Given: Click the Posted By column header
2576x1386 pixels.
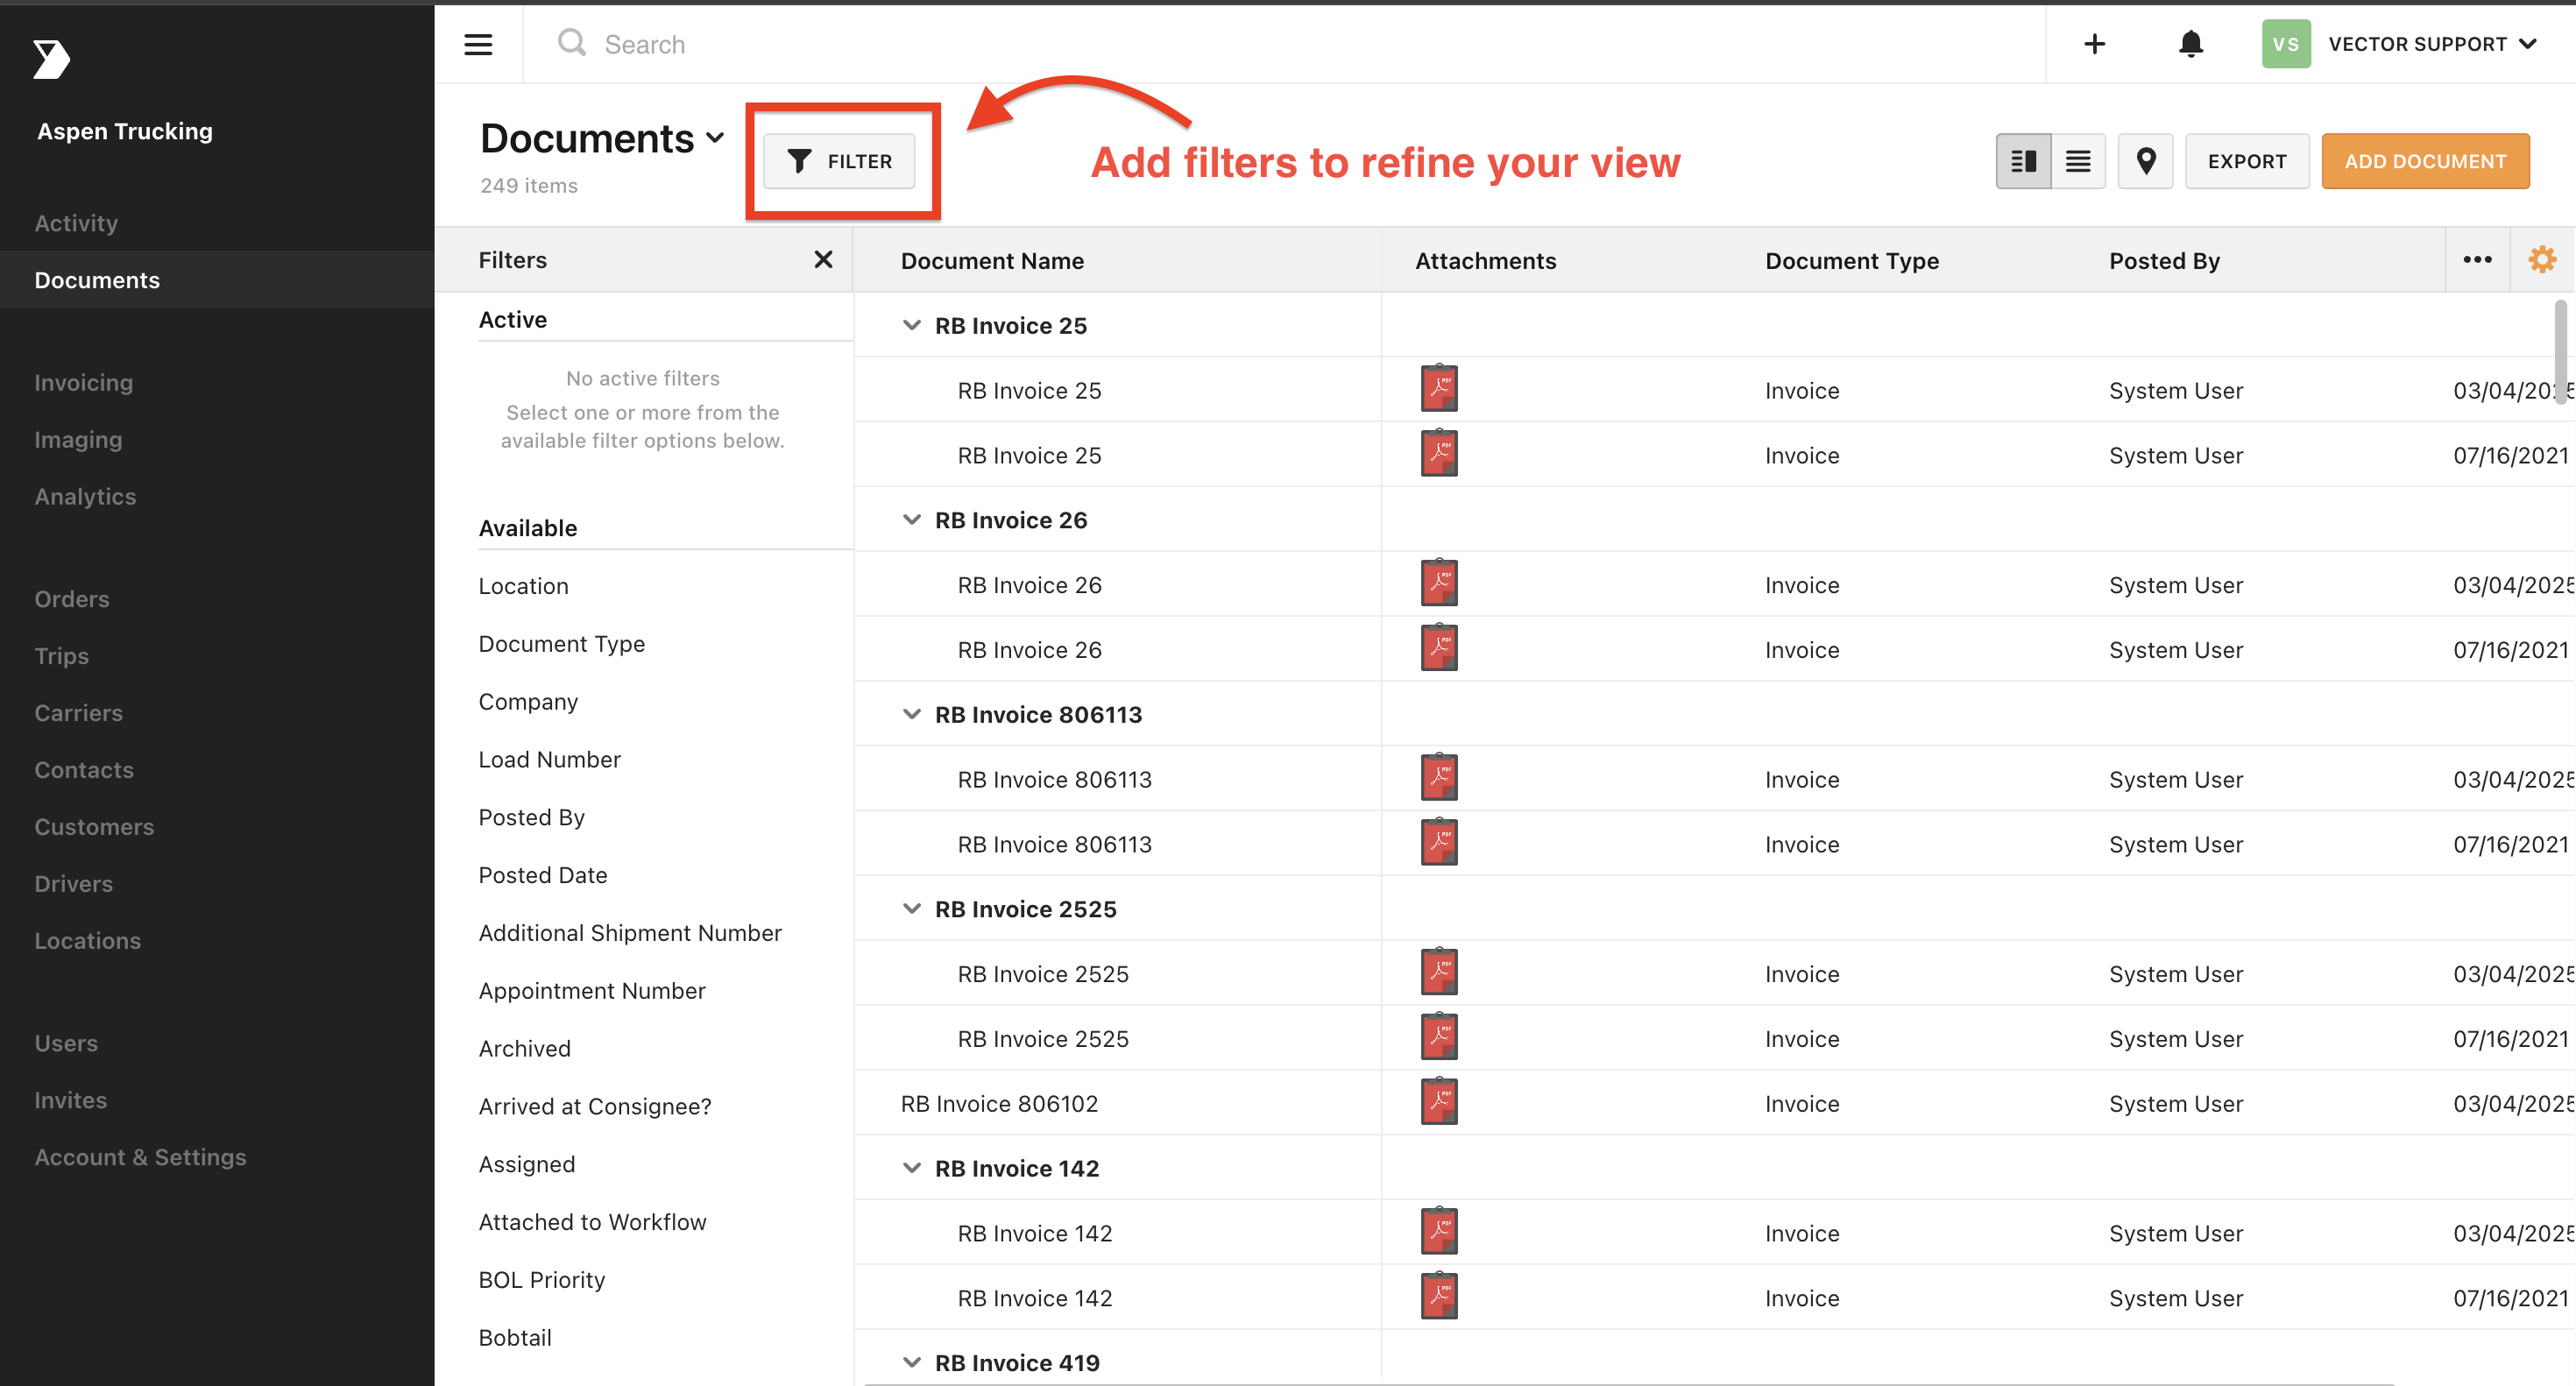Looking at the screenshot, I should click(x=2164, y=260).
